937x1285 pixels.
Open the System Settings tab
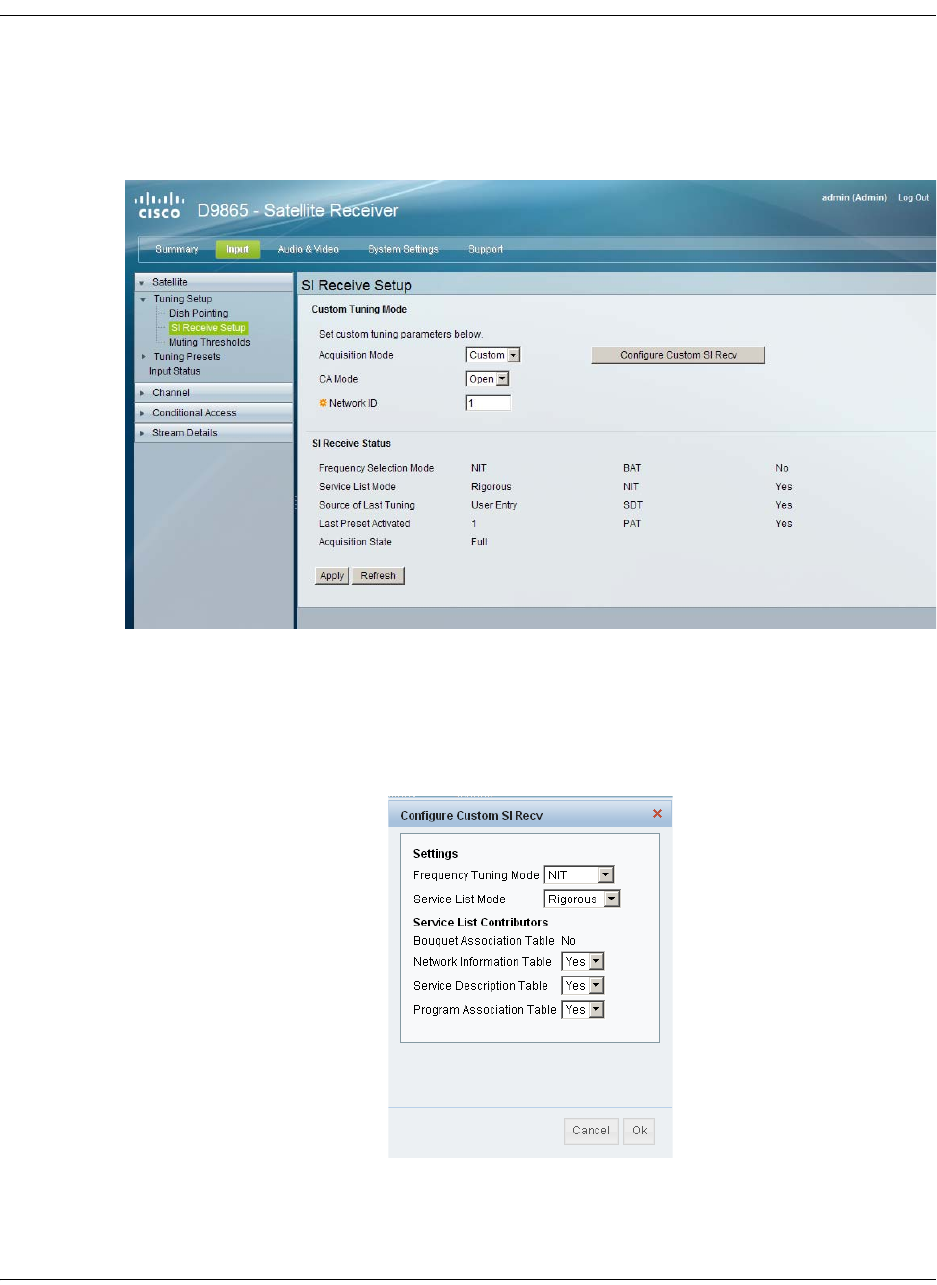401,249
